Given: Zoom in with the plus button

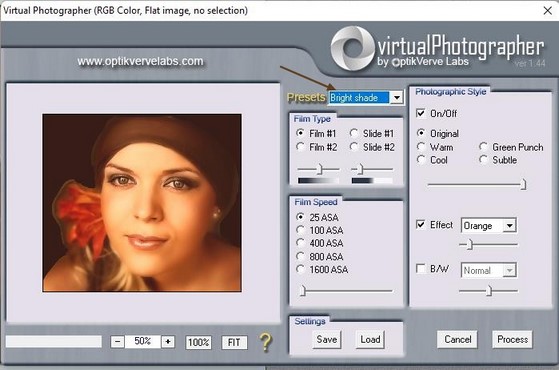Looking at the screenshot, I should point(168,342).
